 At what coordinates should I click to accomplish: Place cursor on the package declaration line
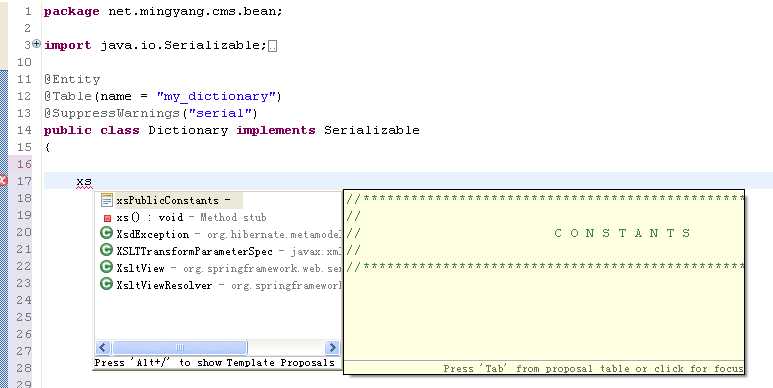163,11
